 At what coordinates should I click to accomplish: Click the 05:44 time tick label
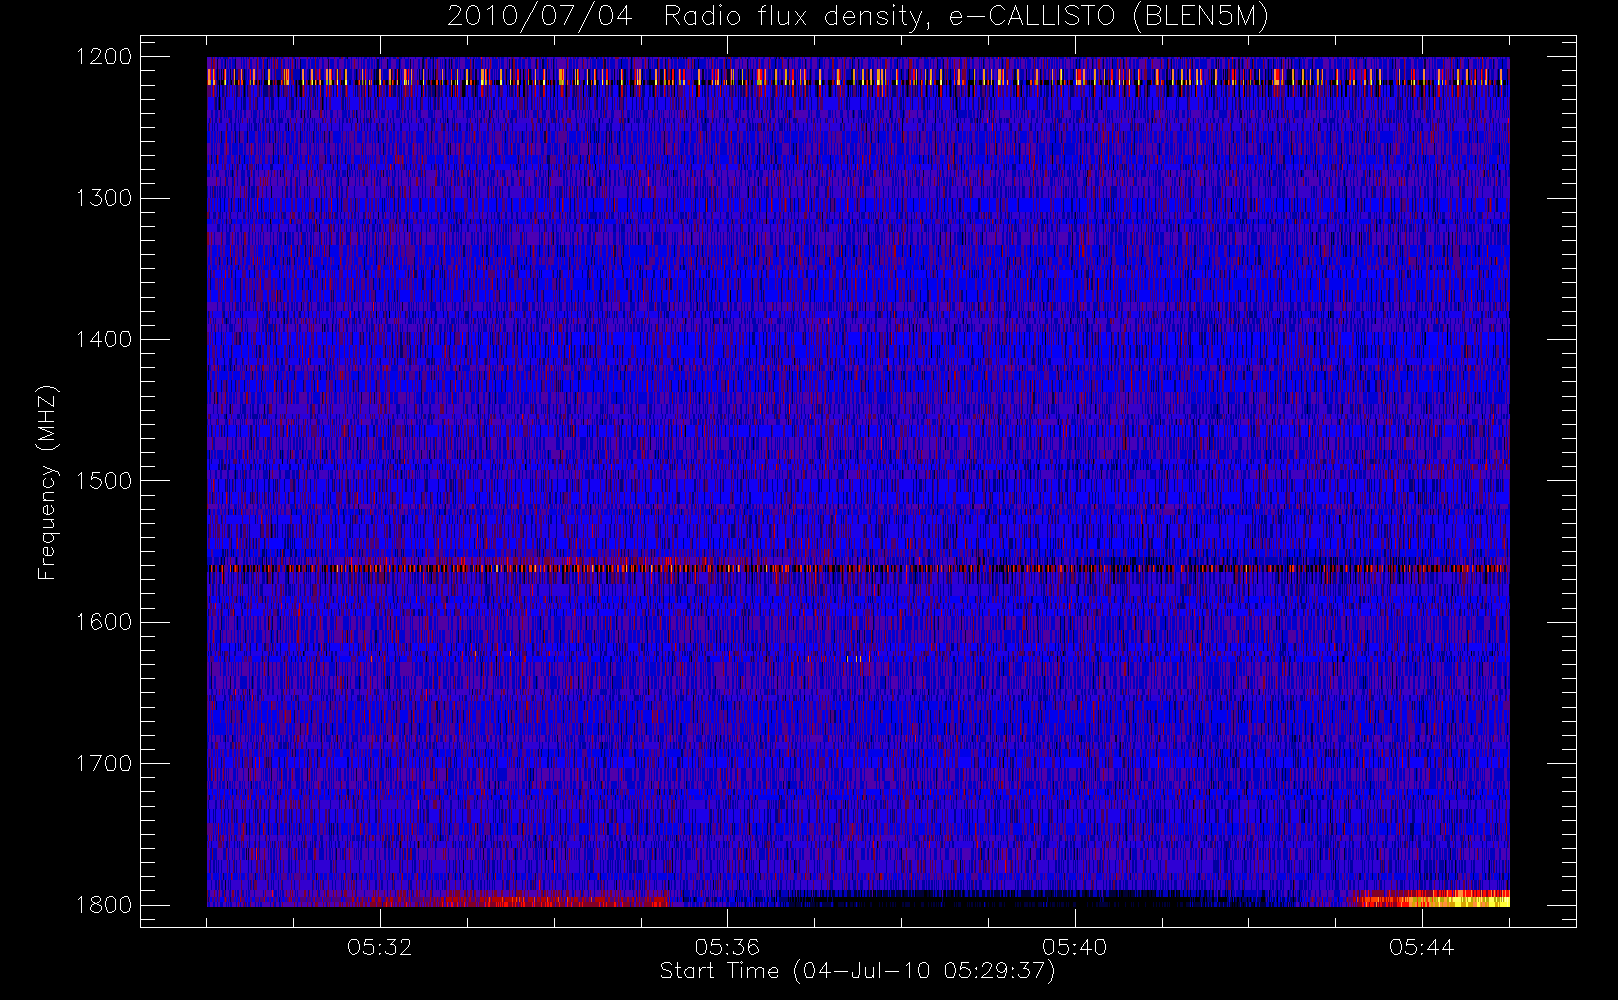1421,947
